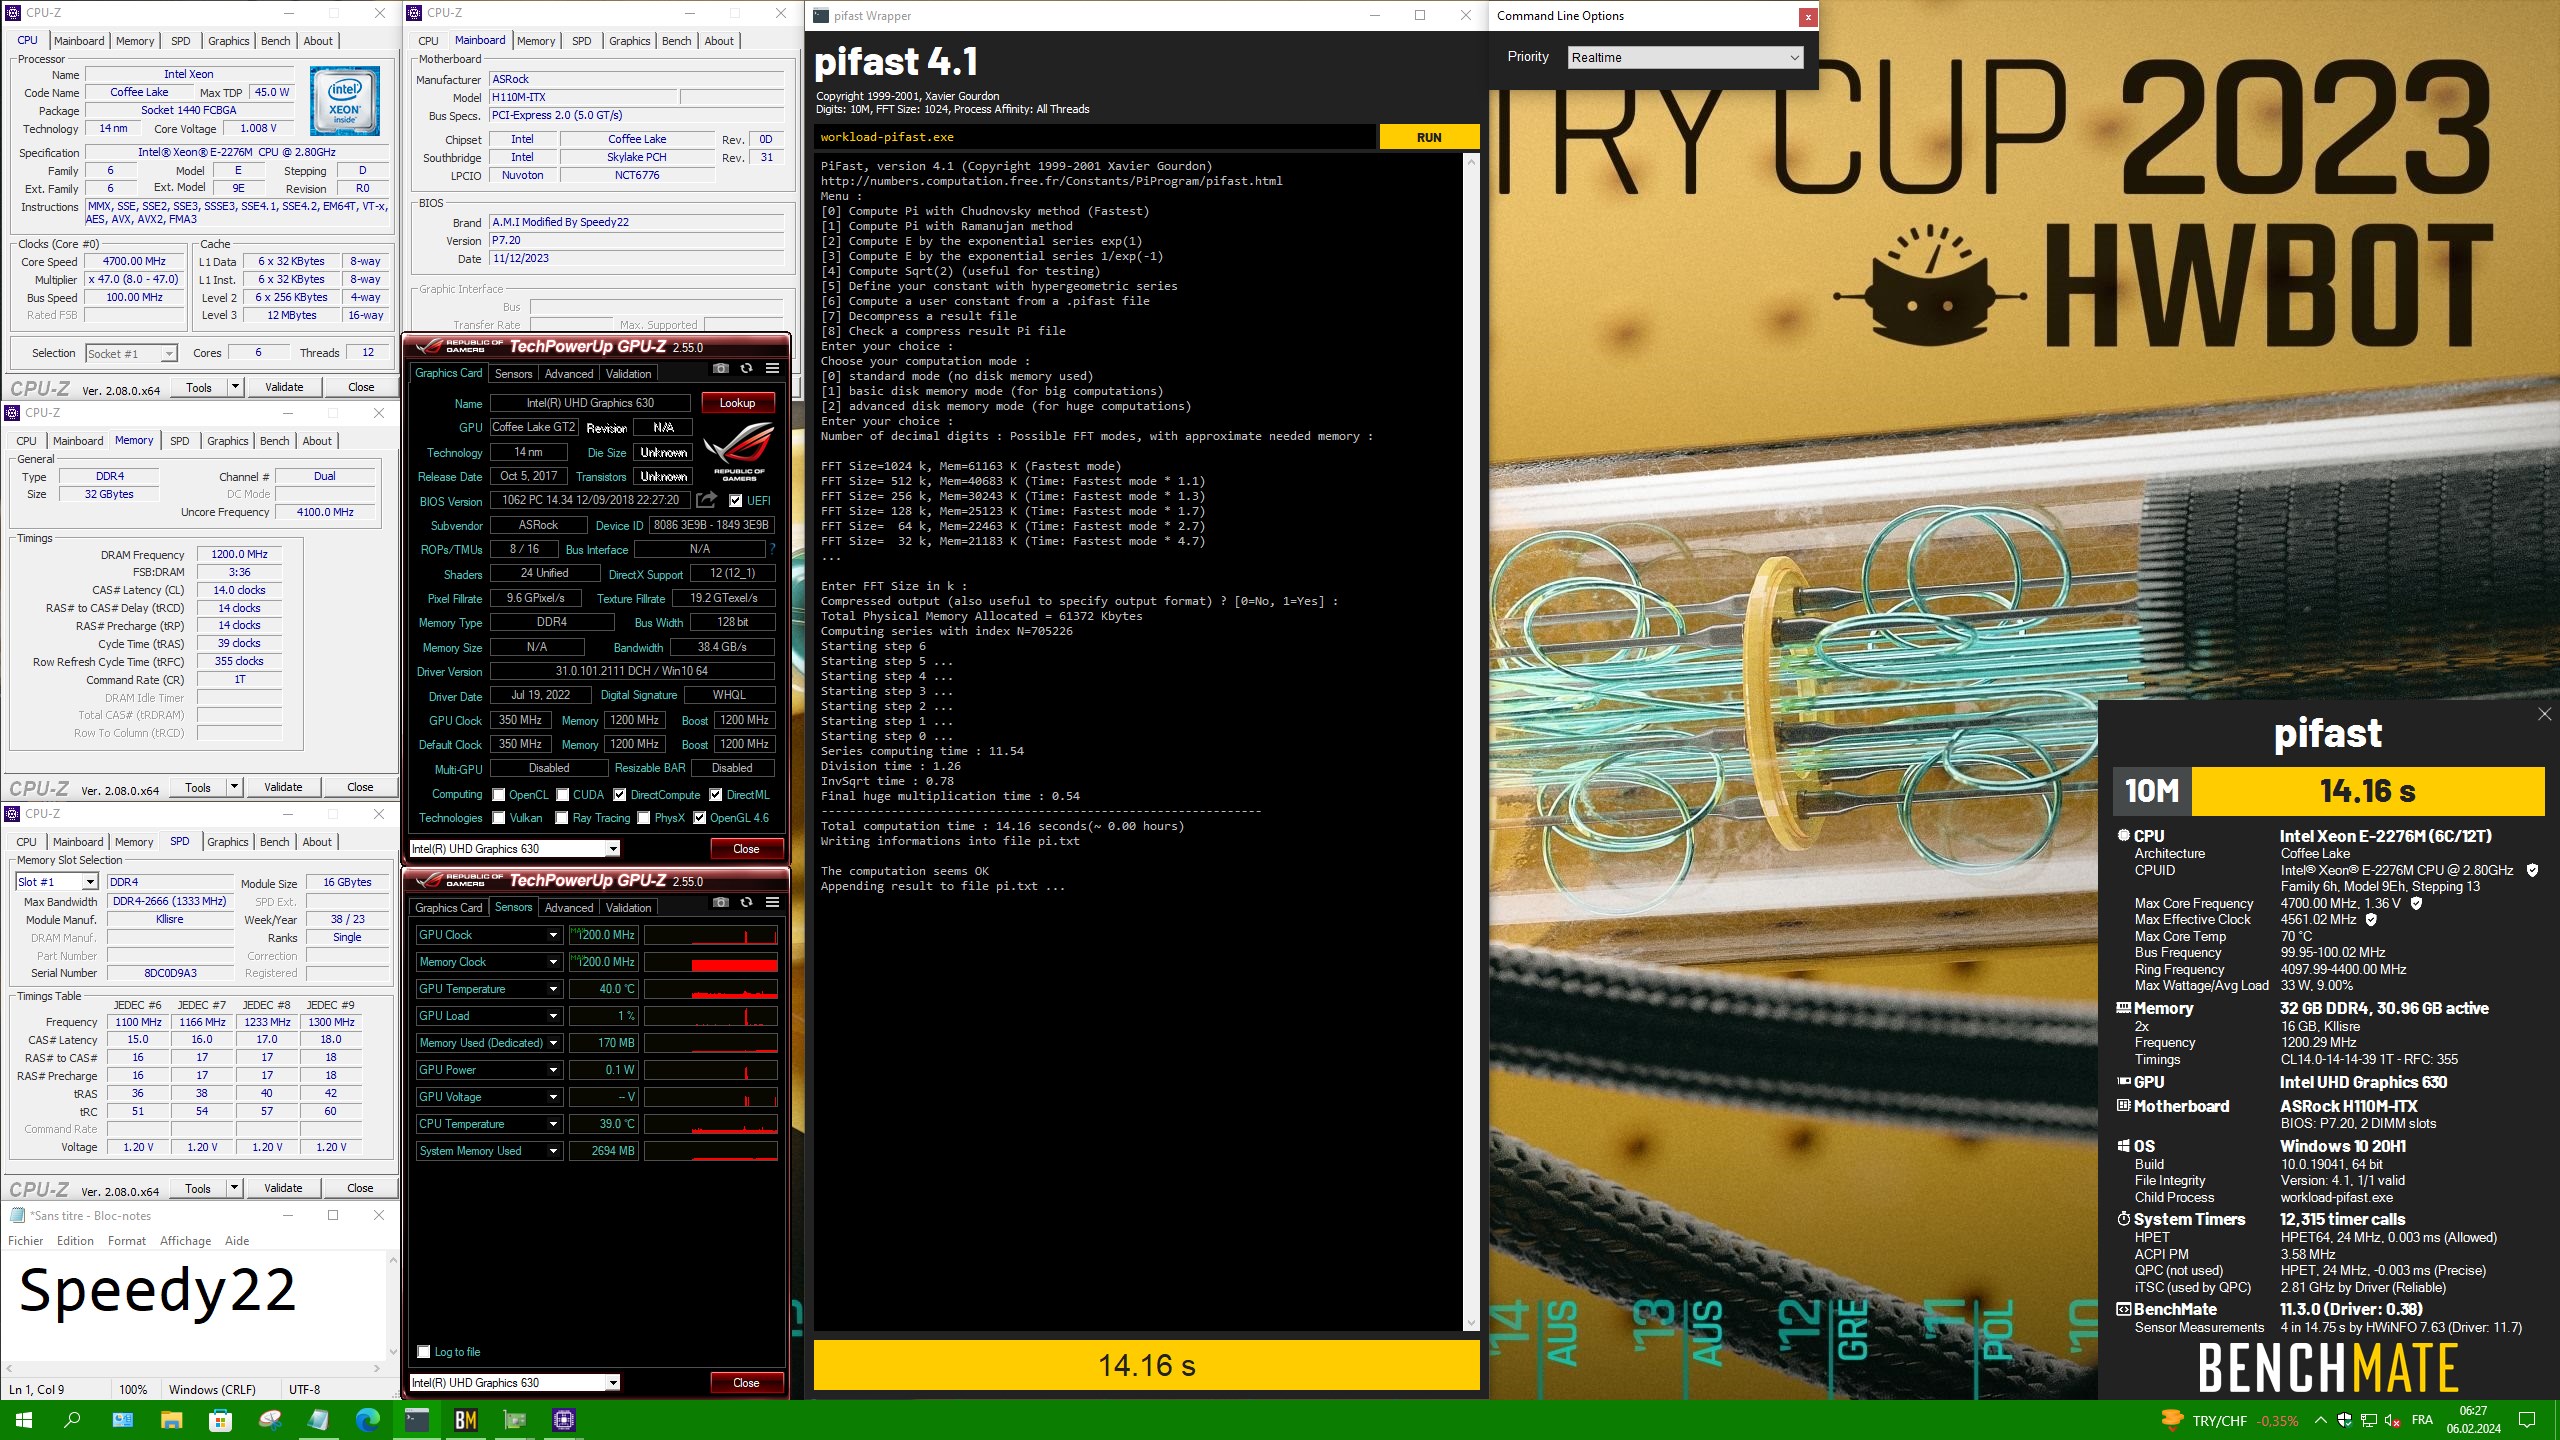2560x1440 pixels.
Task: Click the pifast console vertical scrollbar
Action: (x=1470, y=742)
